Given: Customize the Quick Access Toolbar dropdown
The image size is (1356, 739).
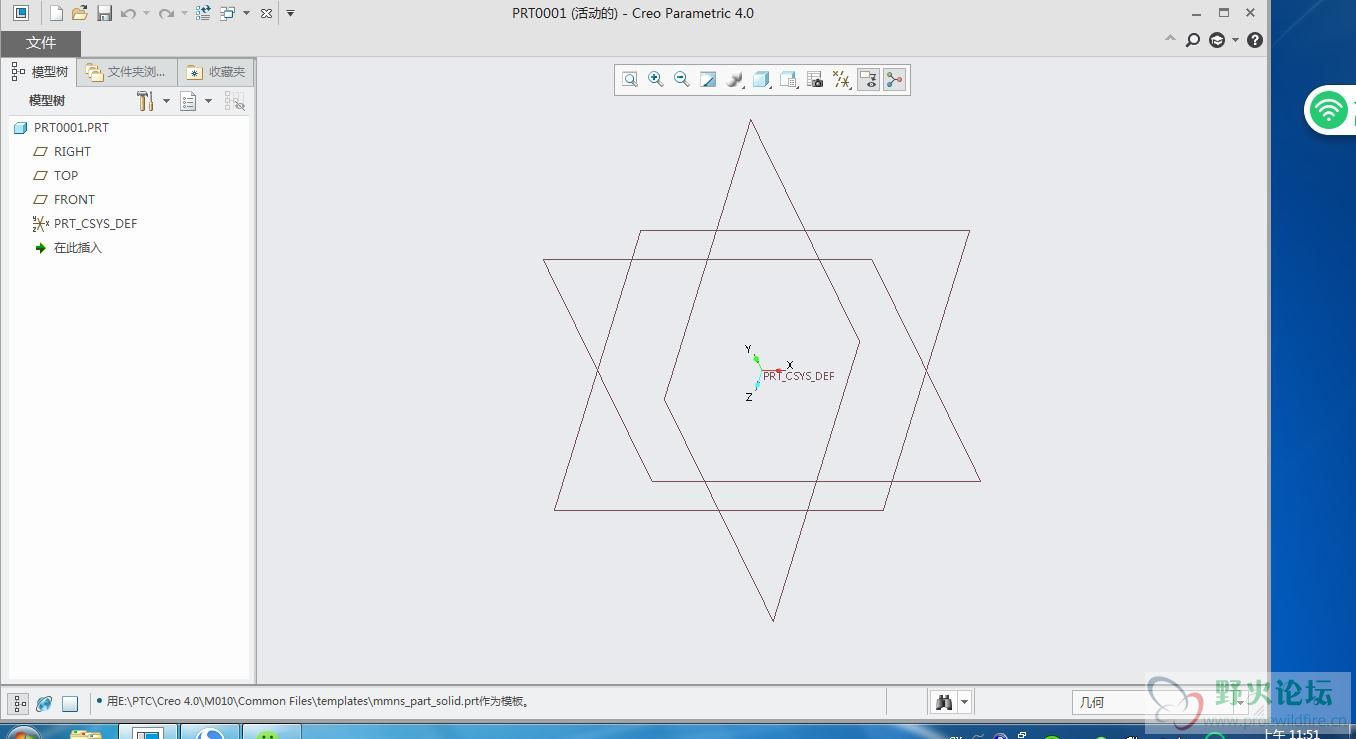Looking at the screenshot, I should pos(290,13).
